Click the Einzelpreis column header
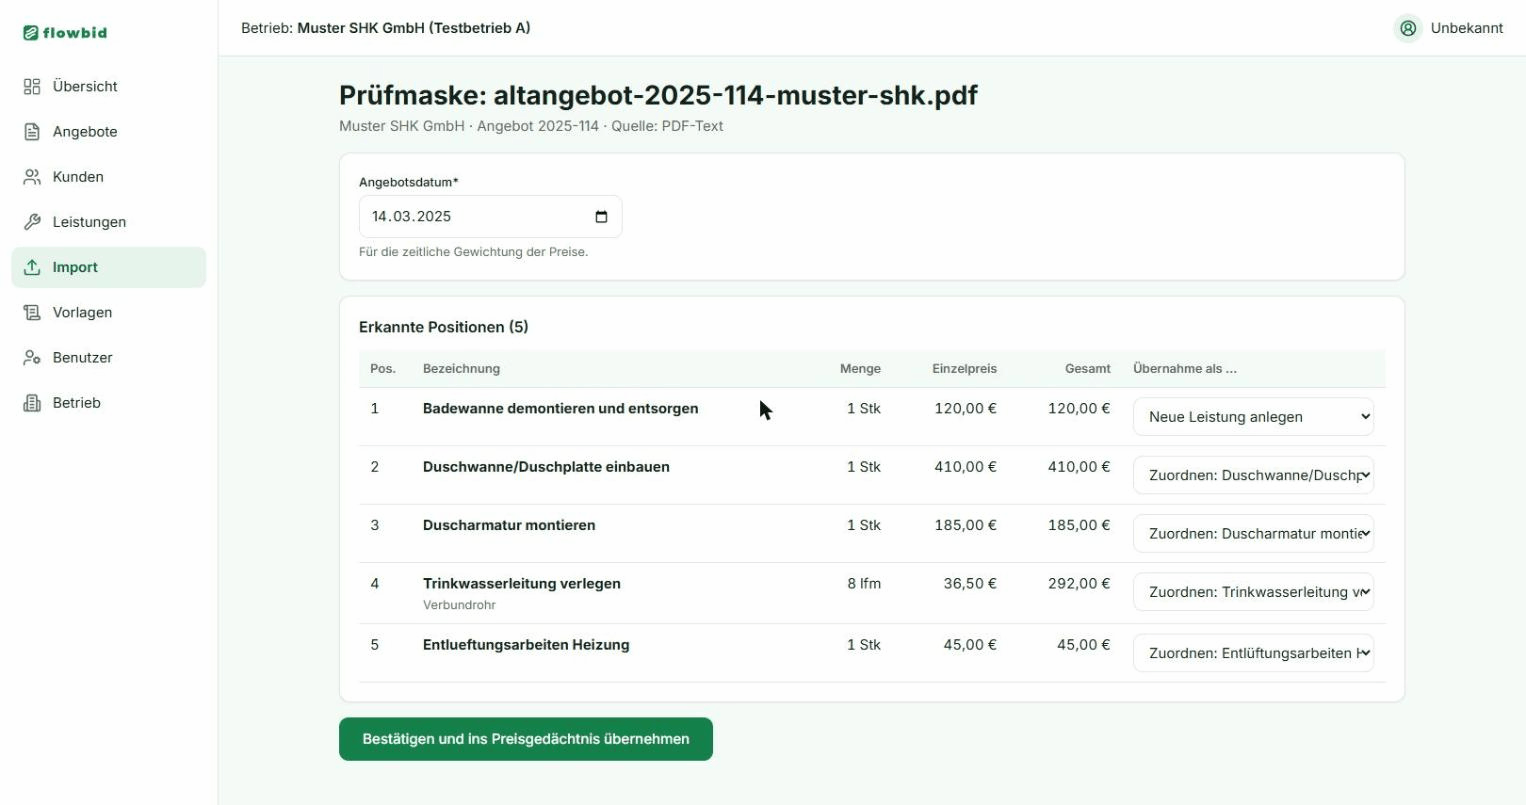This screenshot has height=805, width=1526. point(964,369)
